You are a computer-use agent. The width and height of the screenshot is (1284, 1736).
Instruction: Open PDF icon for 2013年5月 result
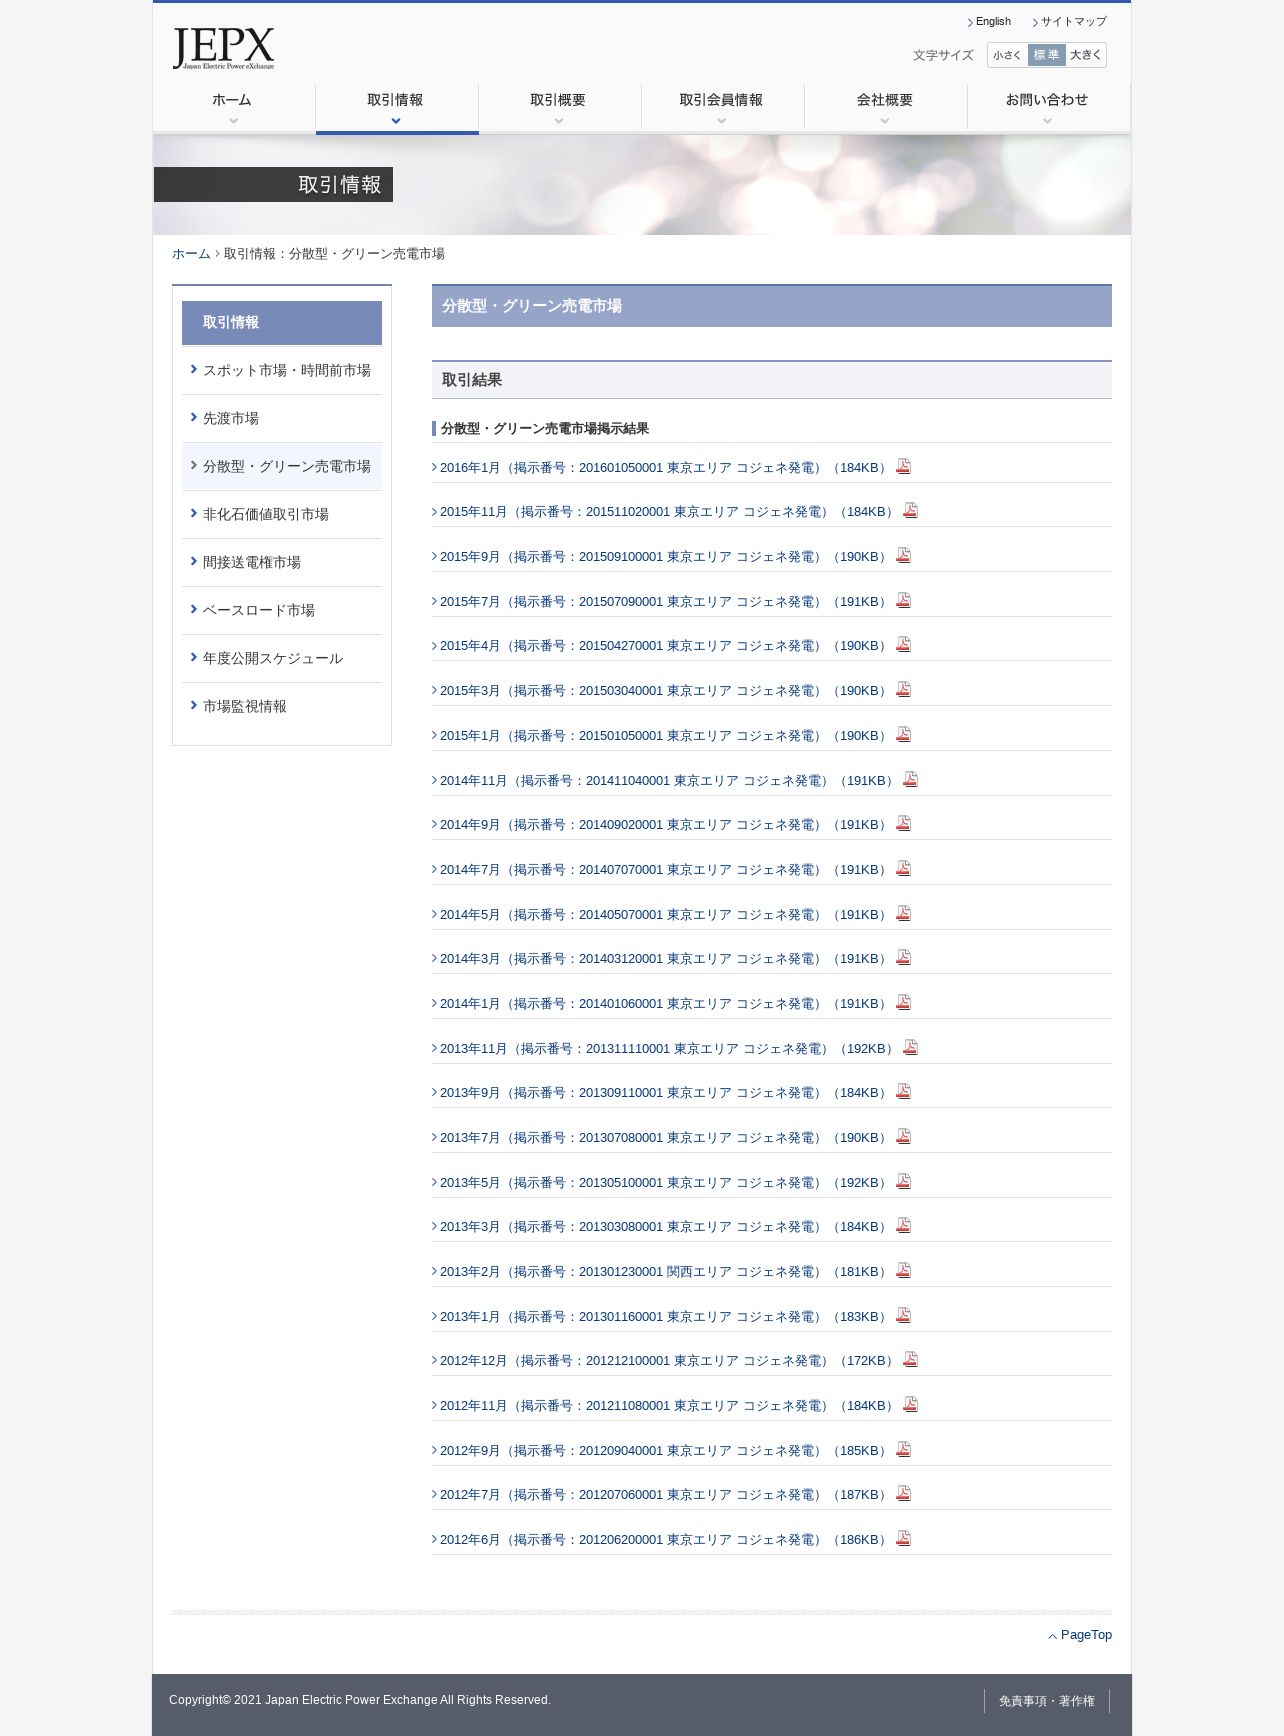pyautogui.click(x=904, y=1181)
